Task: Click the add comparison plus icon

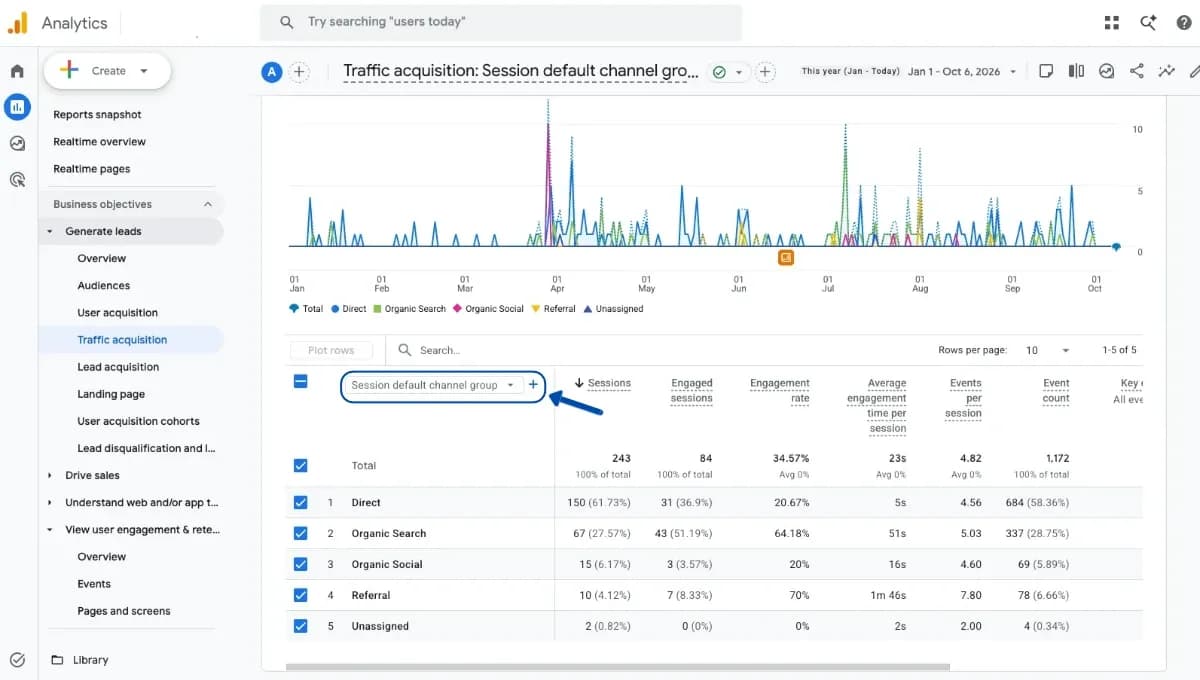Action: coord(299,72)
